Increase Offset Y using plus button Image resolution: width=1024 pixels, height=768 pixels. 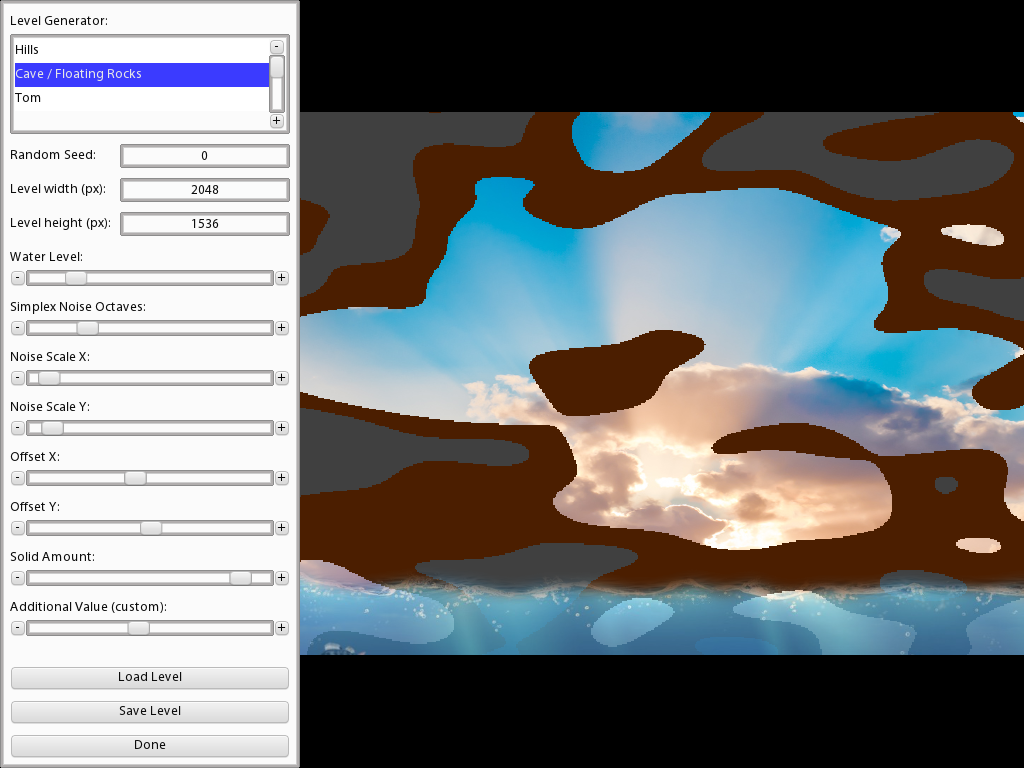[282, 528]
